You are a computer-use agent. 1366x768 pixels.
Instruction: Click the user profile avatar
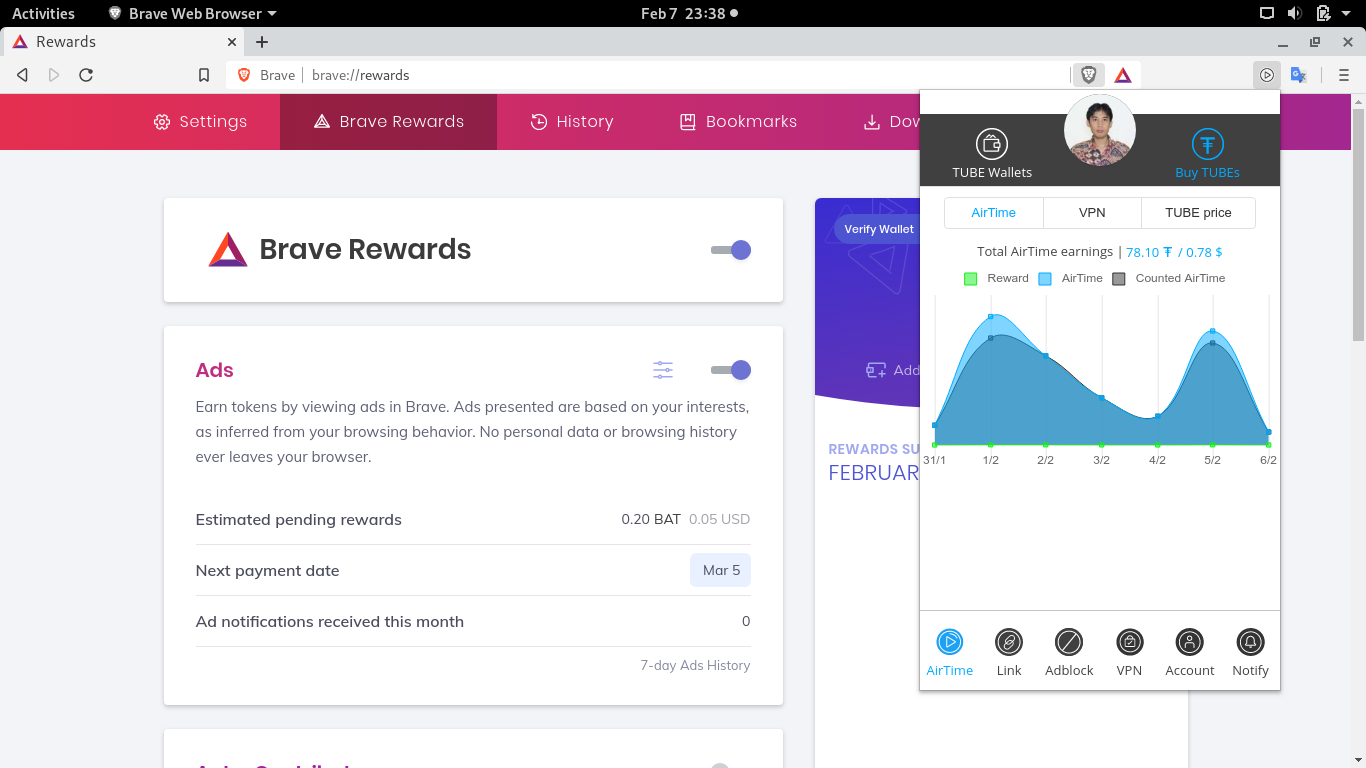(1099, 130)
